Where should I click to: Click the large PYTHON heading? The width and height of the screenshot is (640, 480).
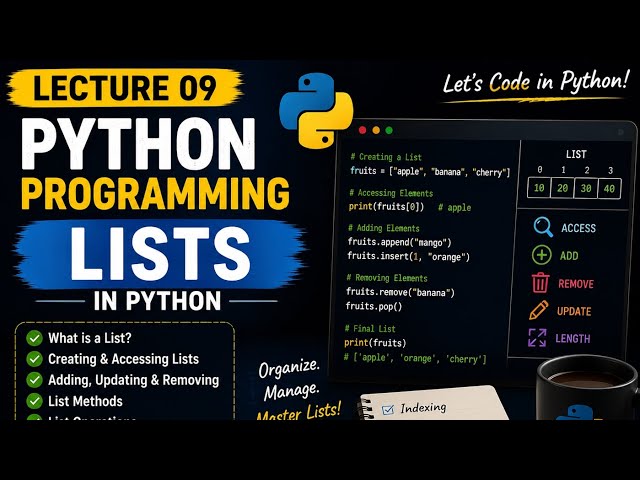pyautogui.click(x=138, y=143)
